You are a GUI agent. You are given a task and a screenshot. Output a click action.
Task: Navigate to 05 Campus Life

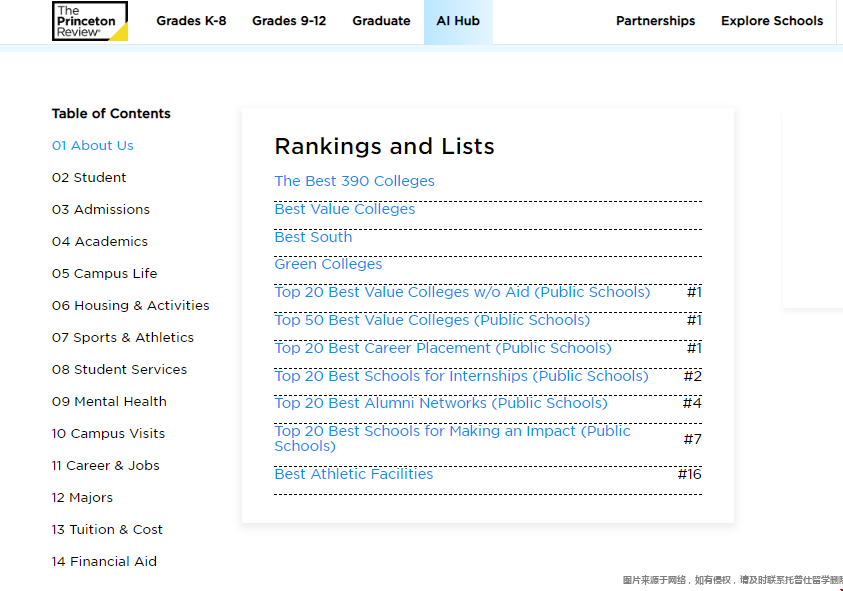[105, 274]
